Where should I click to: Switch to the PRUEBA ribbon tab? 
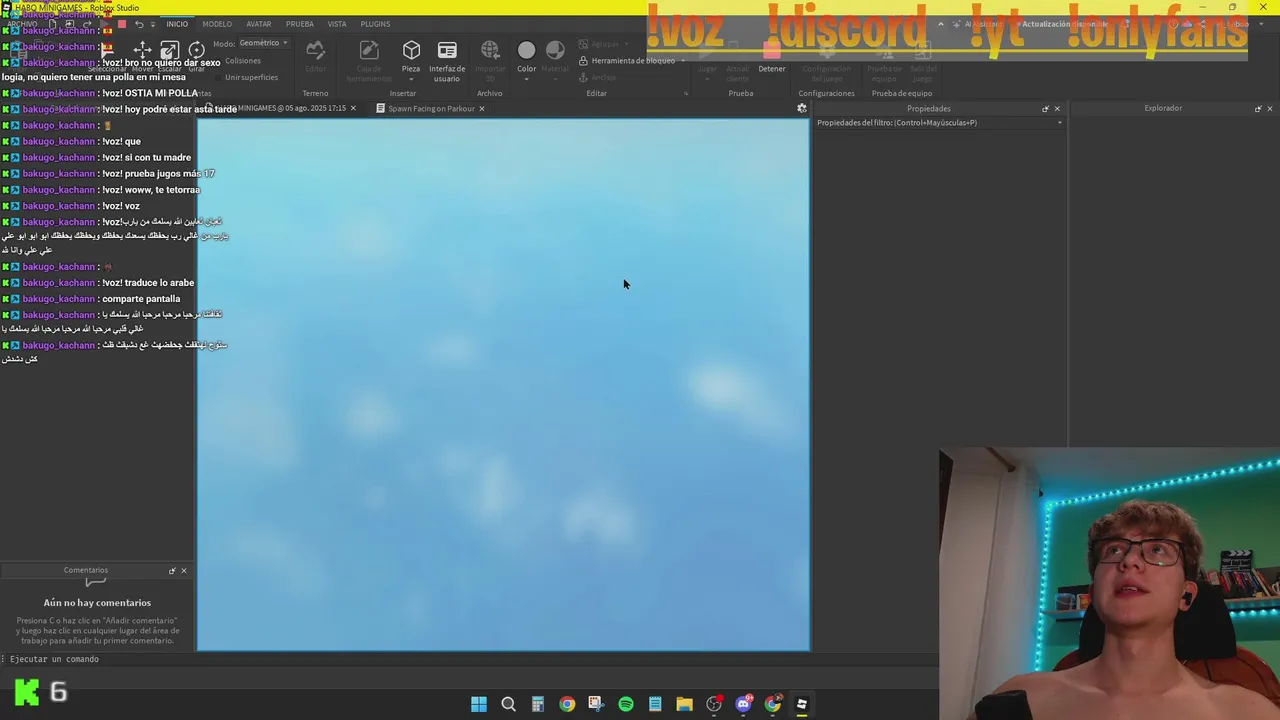pos(300,24)
